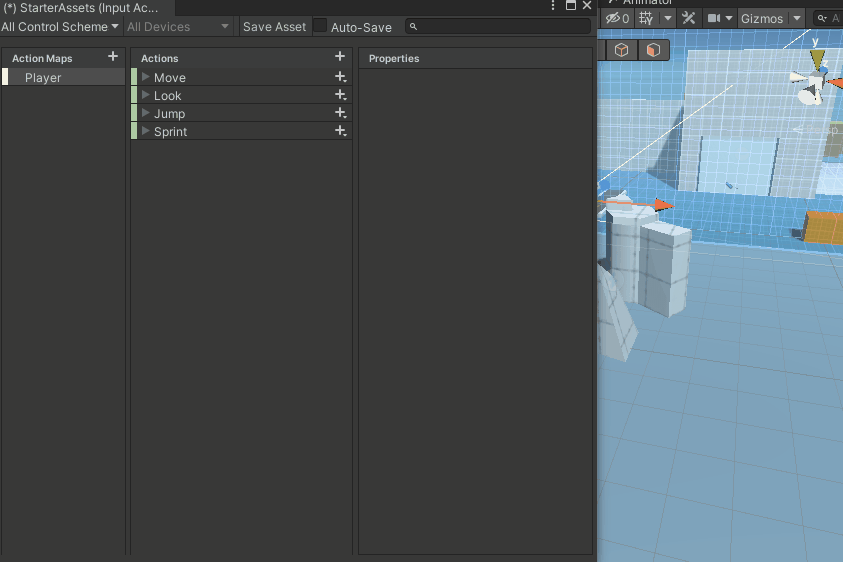Select the Player action map
The height and width of the screenshot is (562, 843).
[43, 77]
